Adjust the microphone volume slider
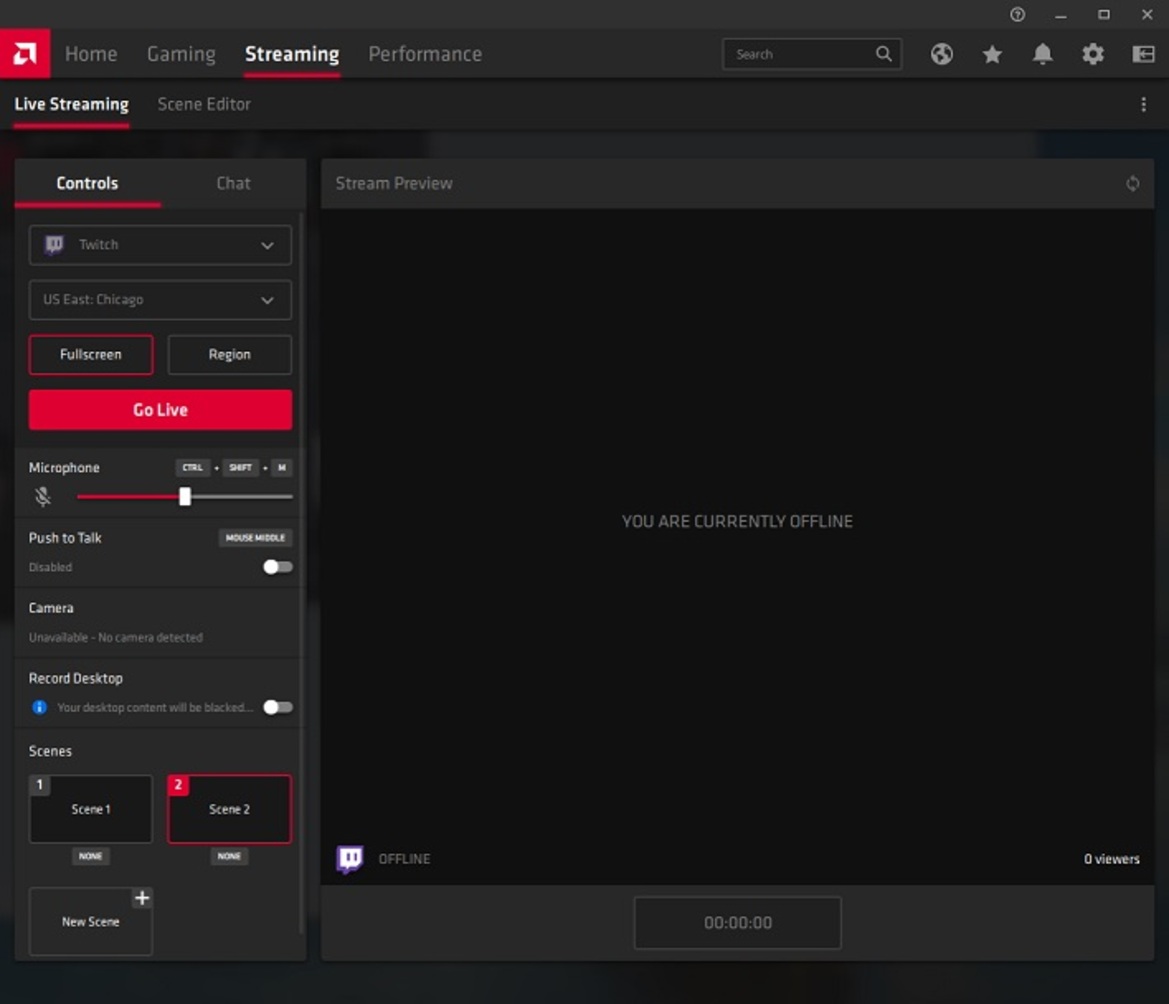The image size is (1169, 1004). [x=184, y=495]
